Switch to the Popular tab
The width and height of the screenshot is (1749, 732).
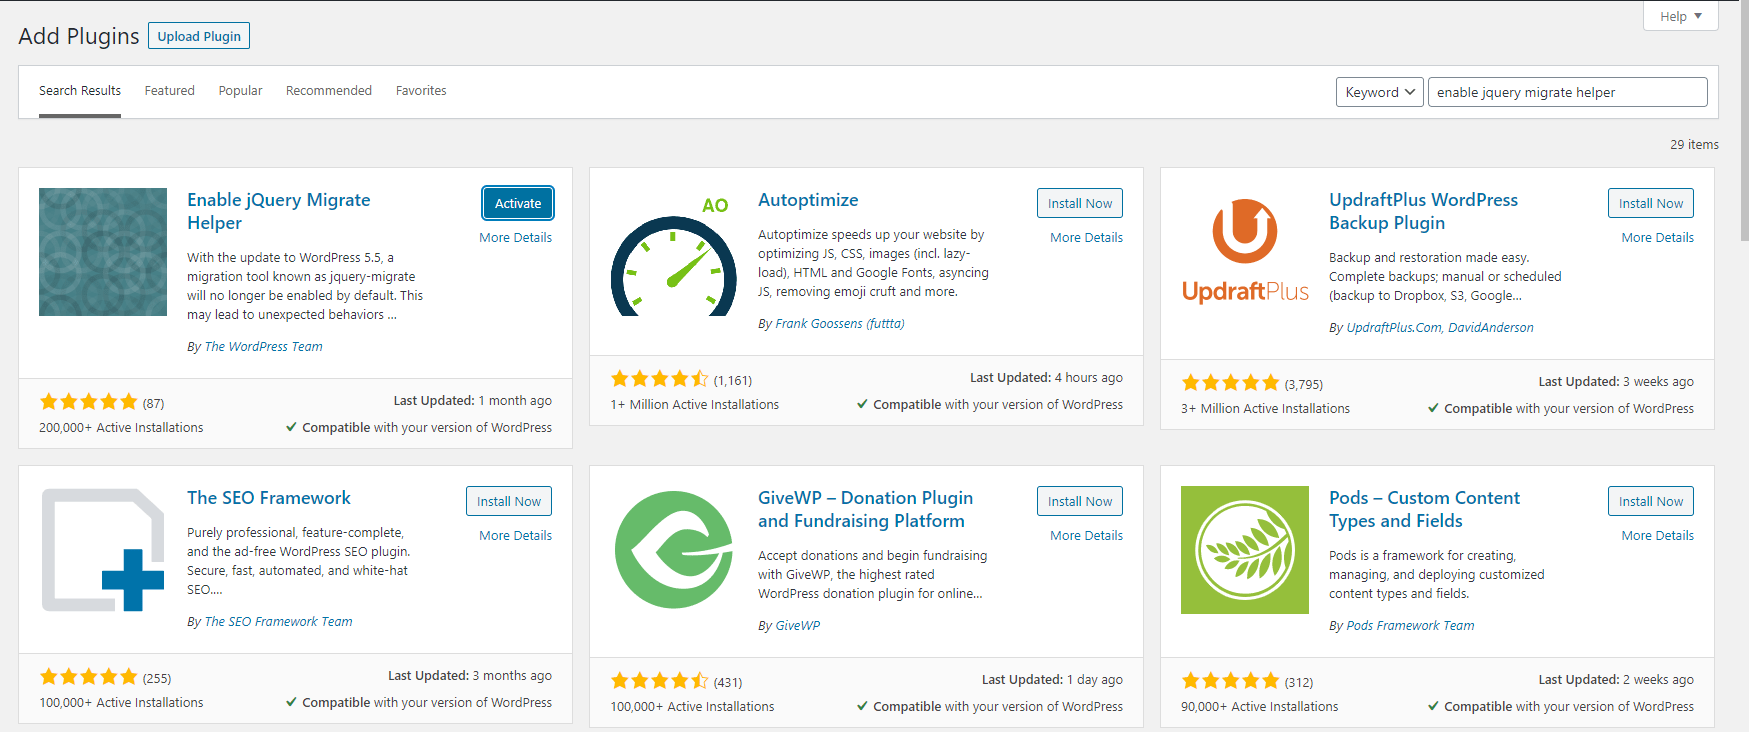click(240, 91)
